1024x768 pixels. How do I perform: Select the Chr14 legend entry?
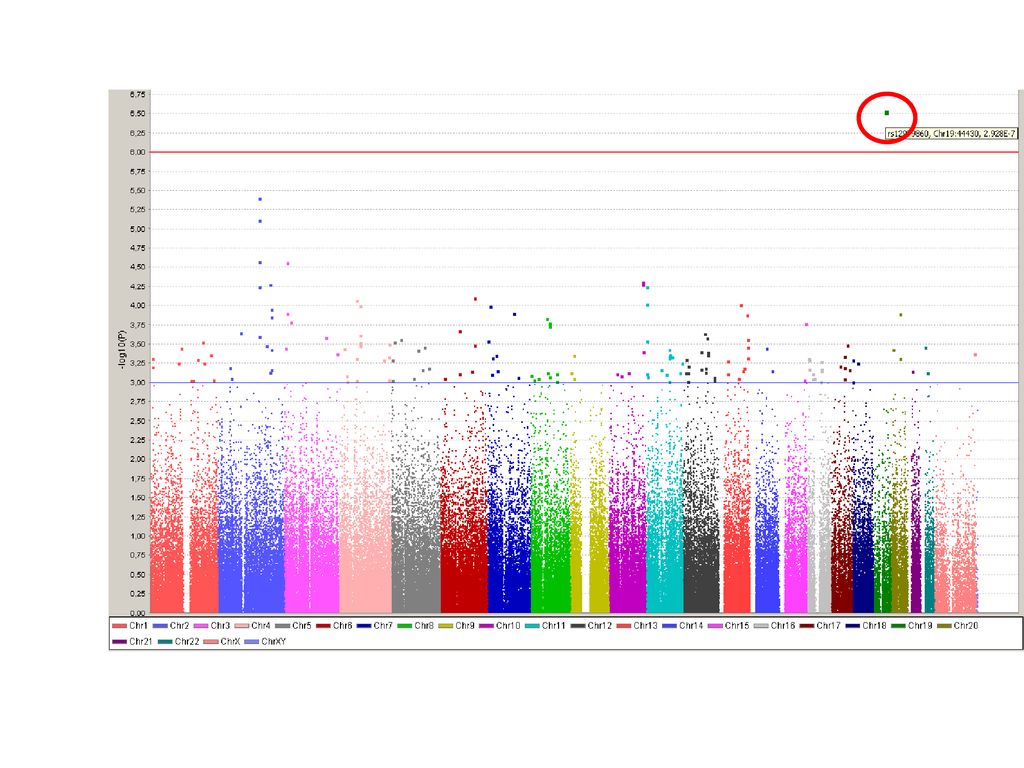(682, 626)
